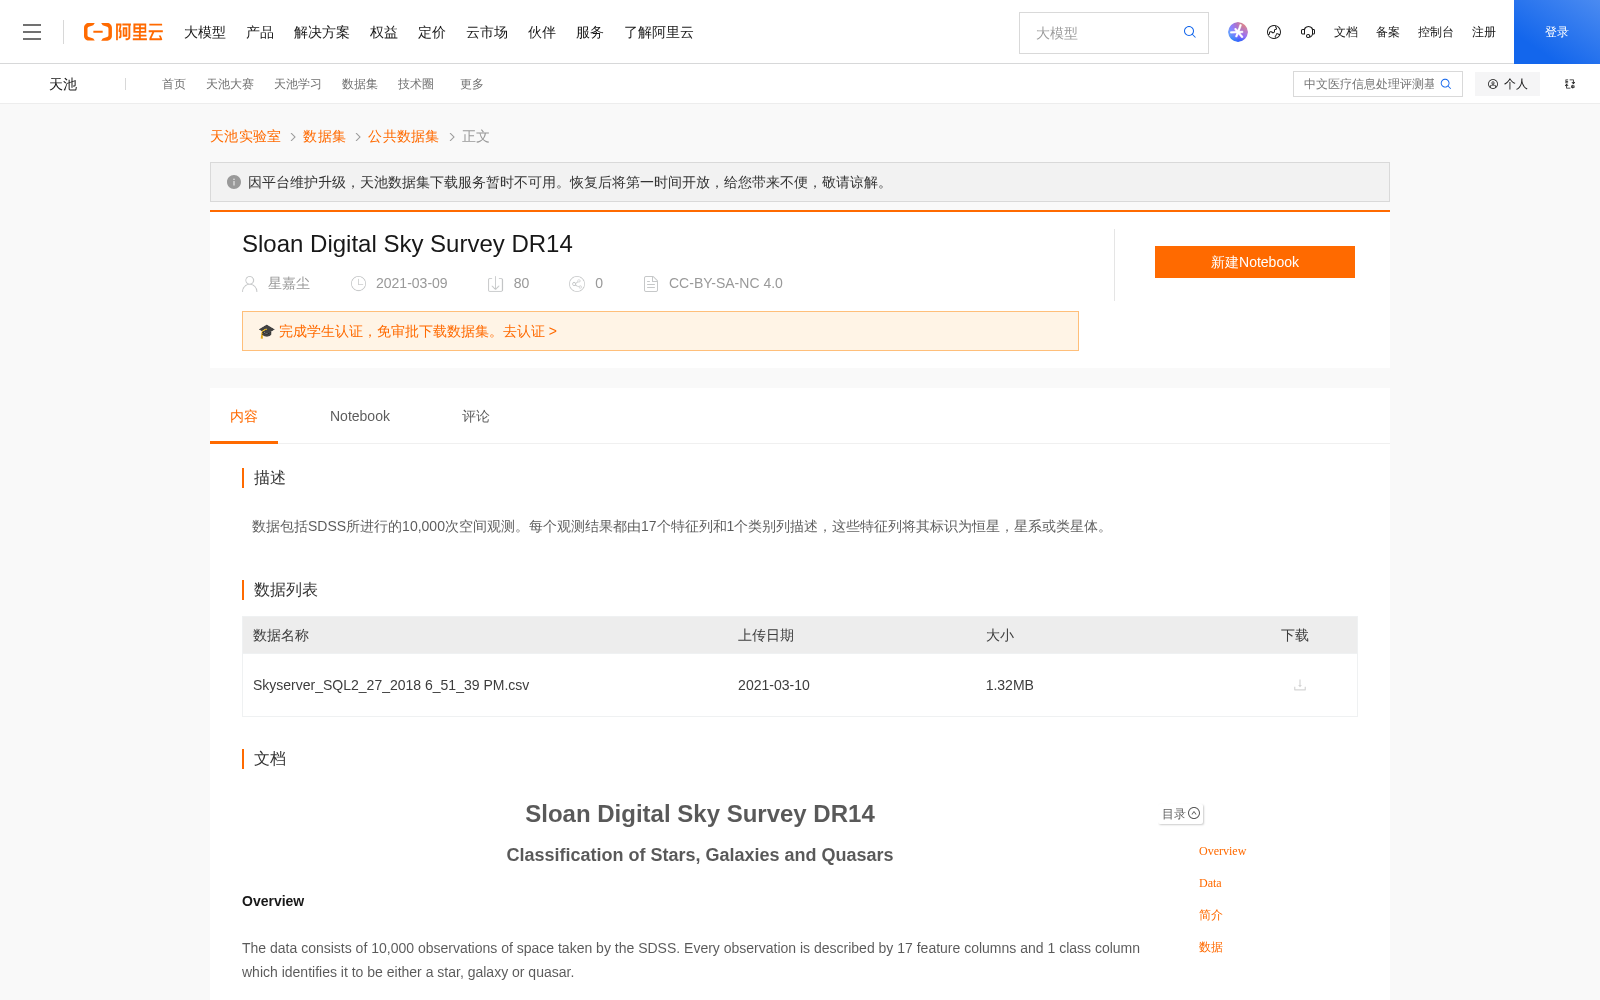
Task: Click the share icon beside 0
Action: tap(577, 284)
